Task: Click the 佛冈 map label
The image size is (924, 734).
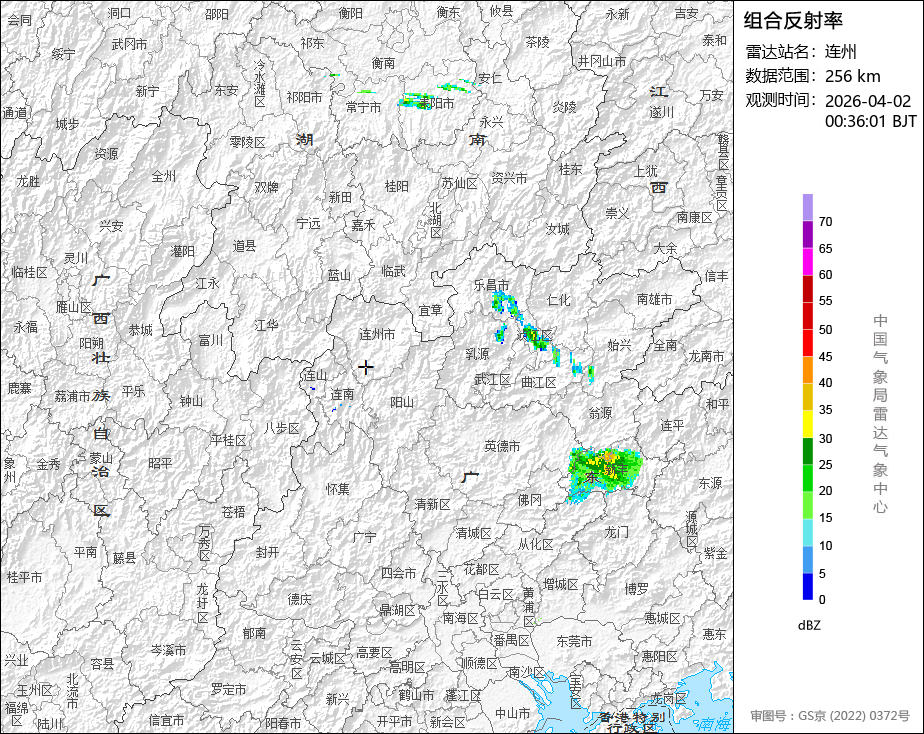Action: tap(529, 500)
